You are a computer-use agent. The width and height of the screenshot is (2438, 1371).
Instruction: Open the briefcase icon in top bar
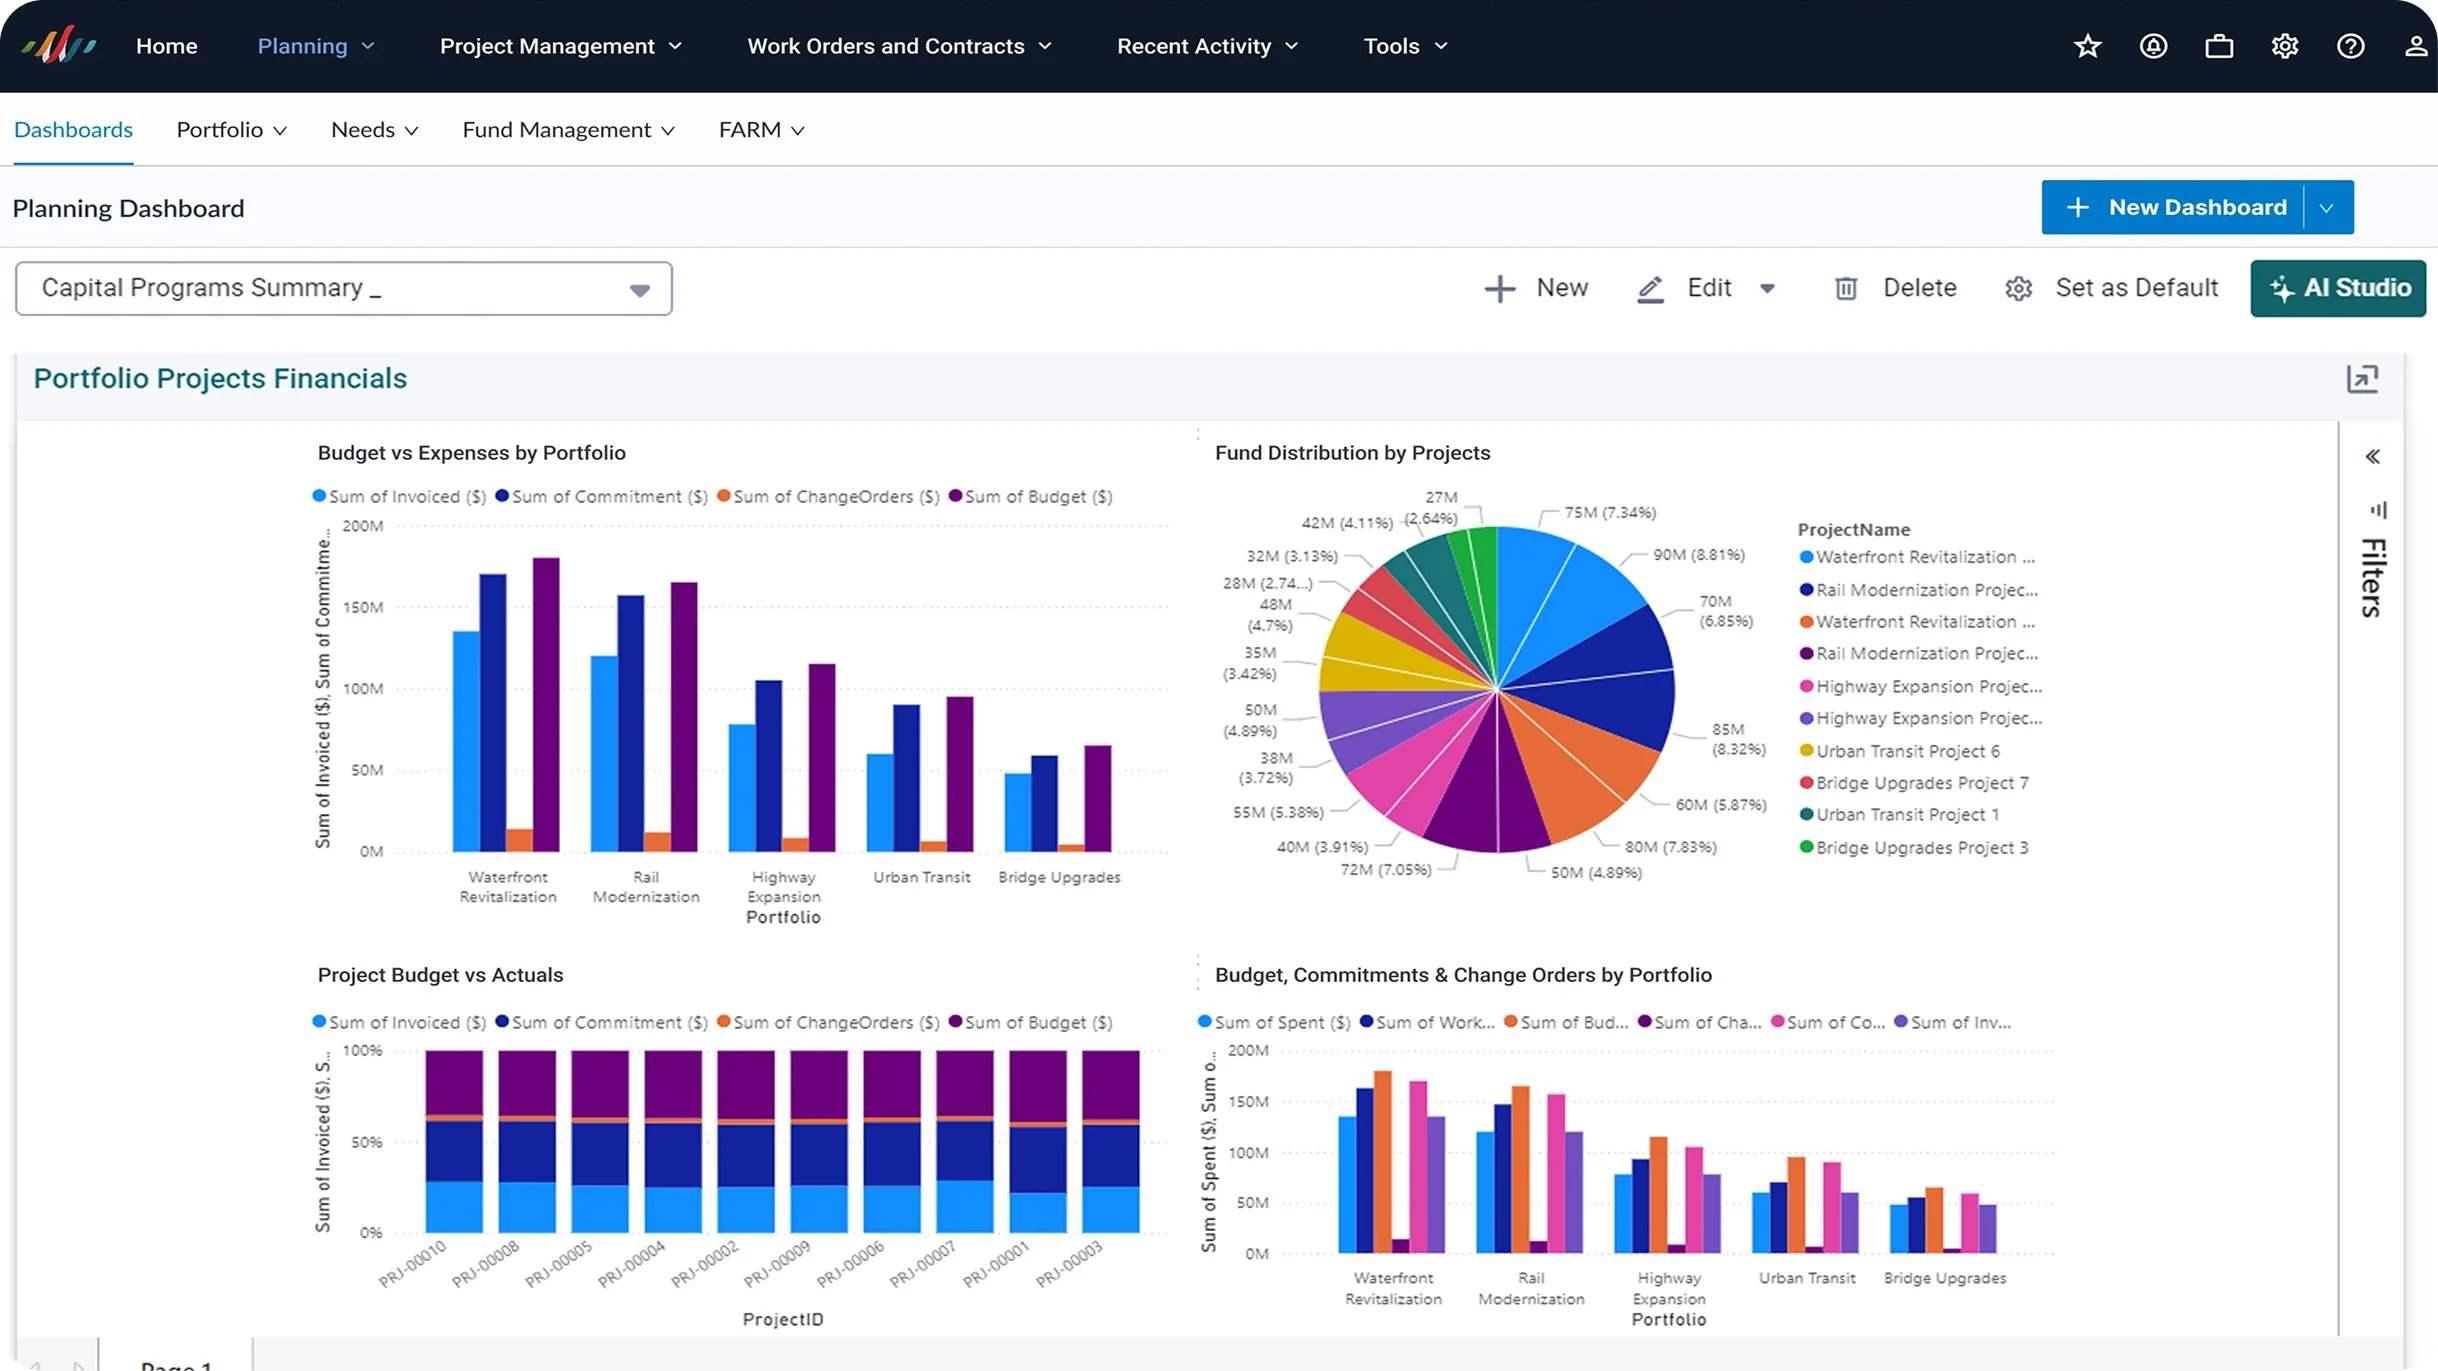coord(2219,46)
